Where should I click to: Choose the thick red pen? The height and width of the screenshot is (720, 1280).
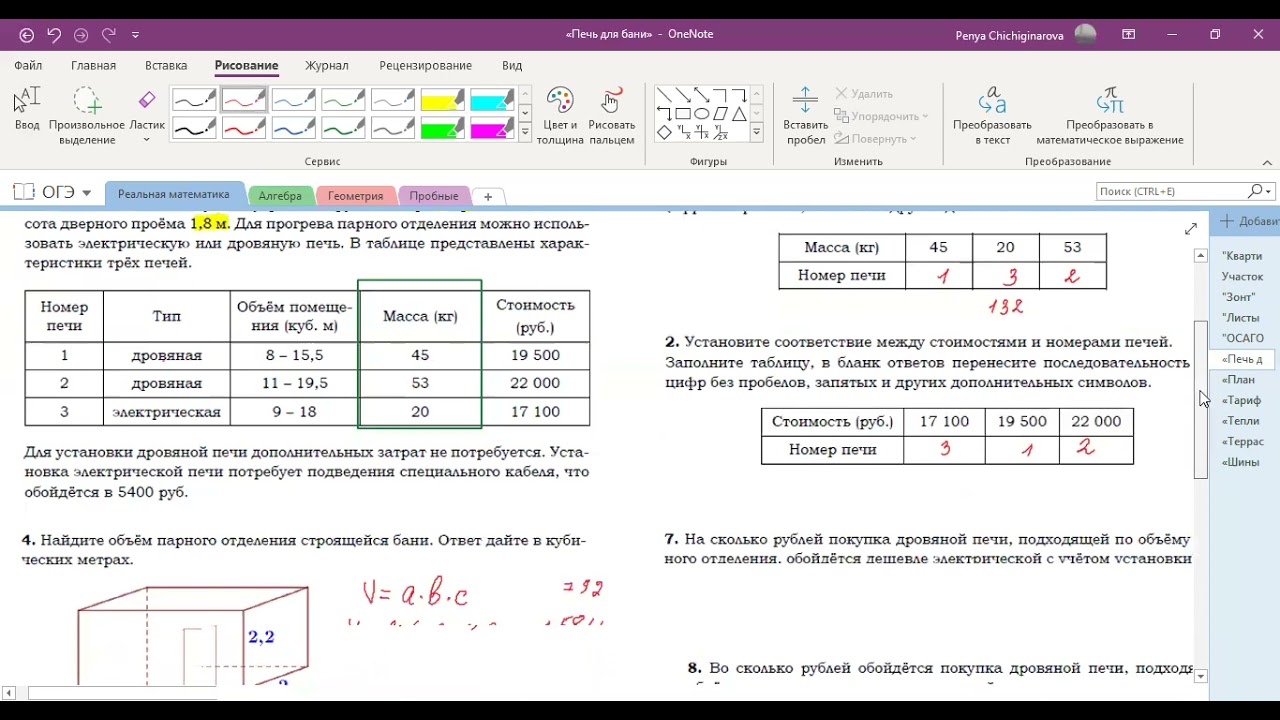244,130
